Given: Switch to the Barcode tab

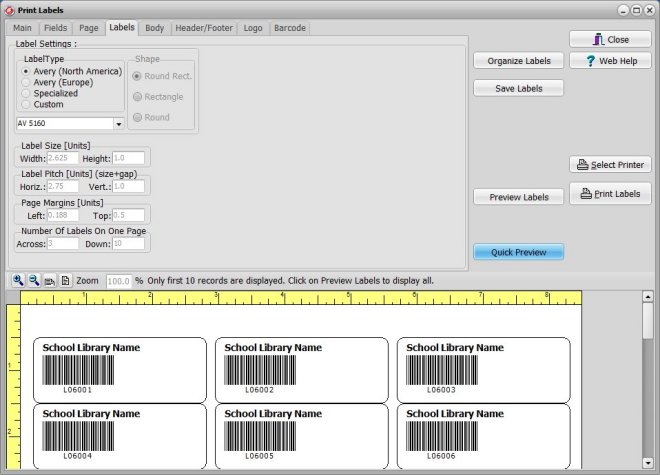Looking at the screenshot, I should (x=290, y=28).
